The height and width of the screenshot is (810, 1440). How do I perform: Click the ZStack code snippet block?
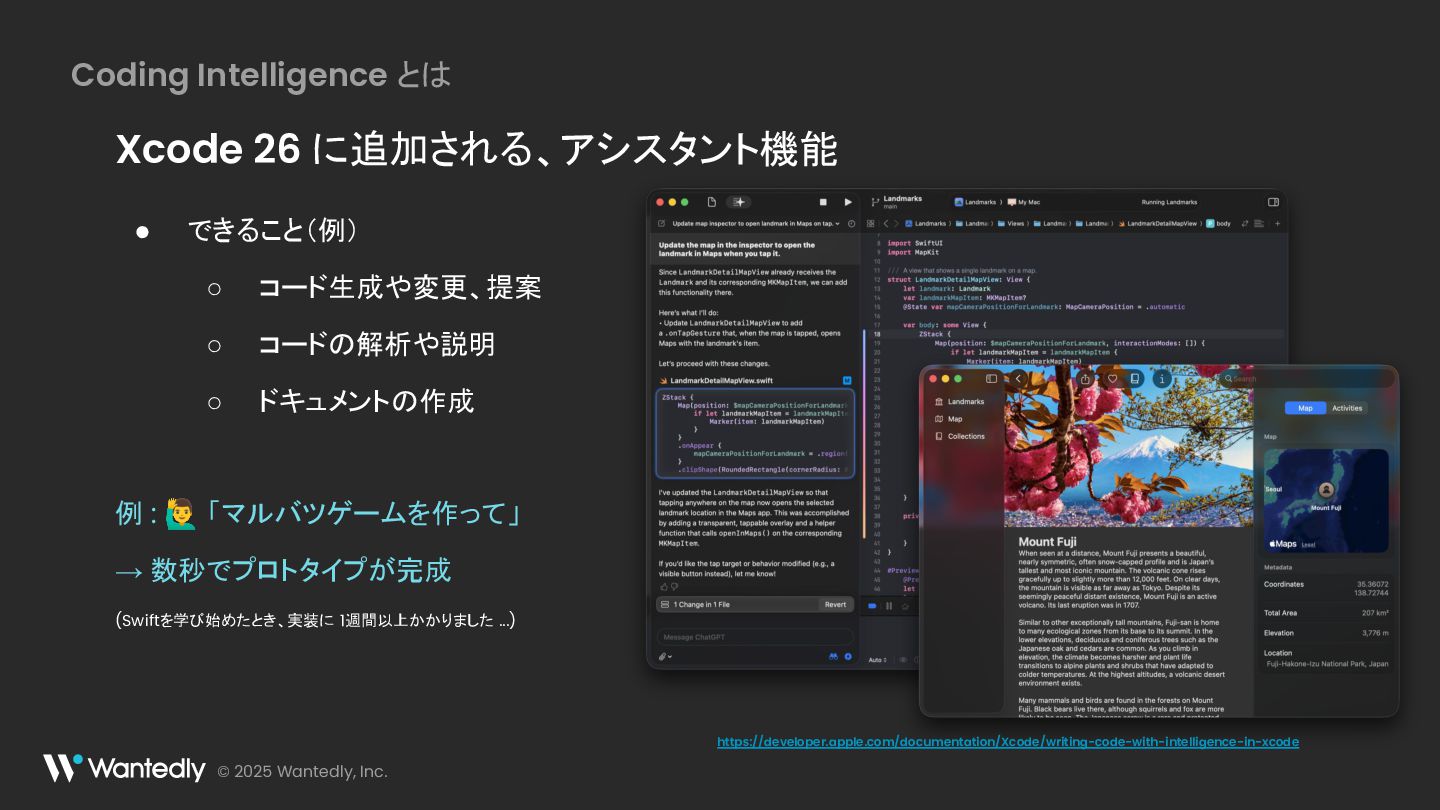pos(755,433)
